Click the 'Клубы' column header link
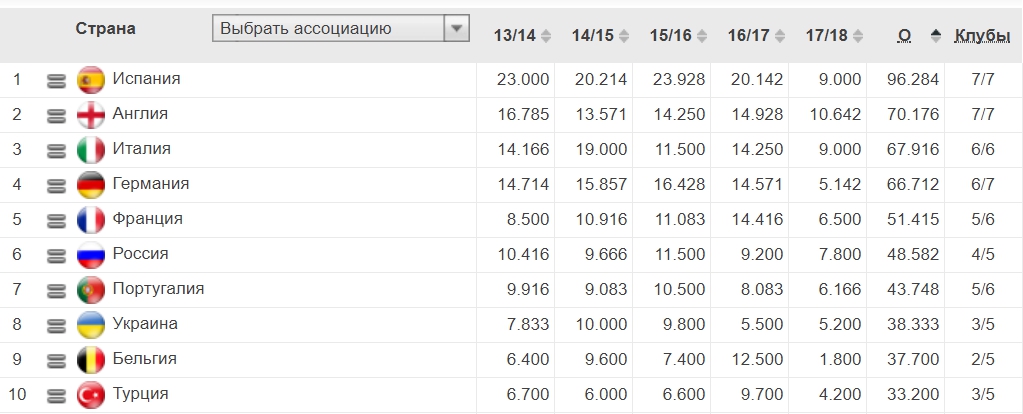 click(982, 36)
